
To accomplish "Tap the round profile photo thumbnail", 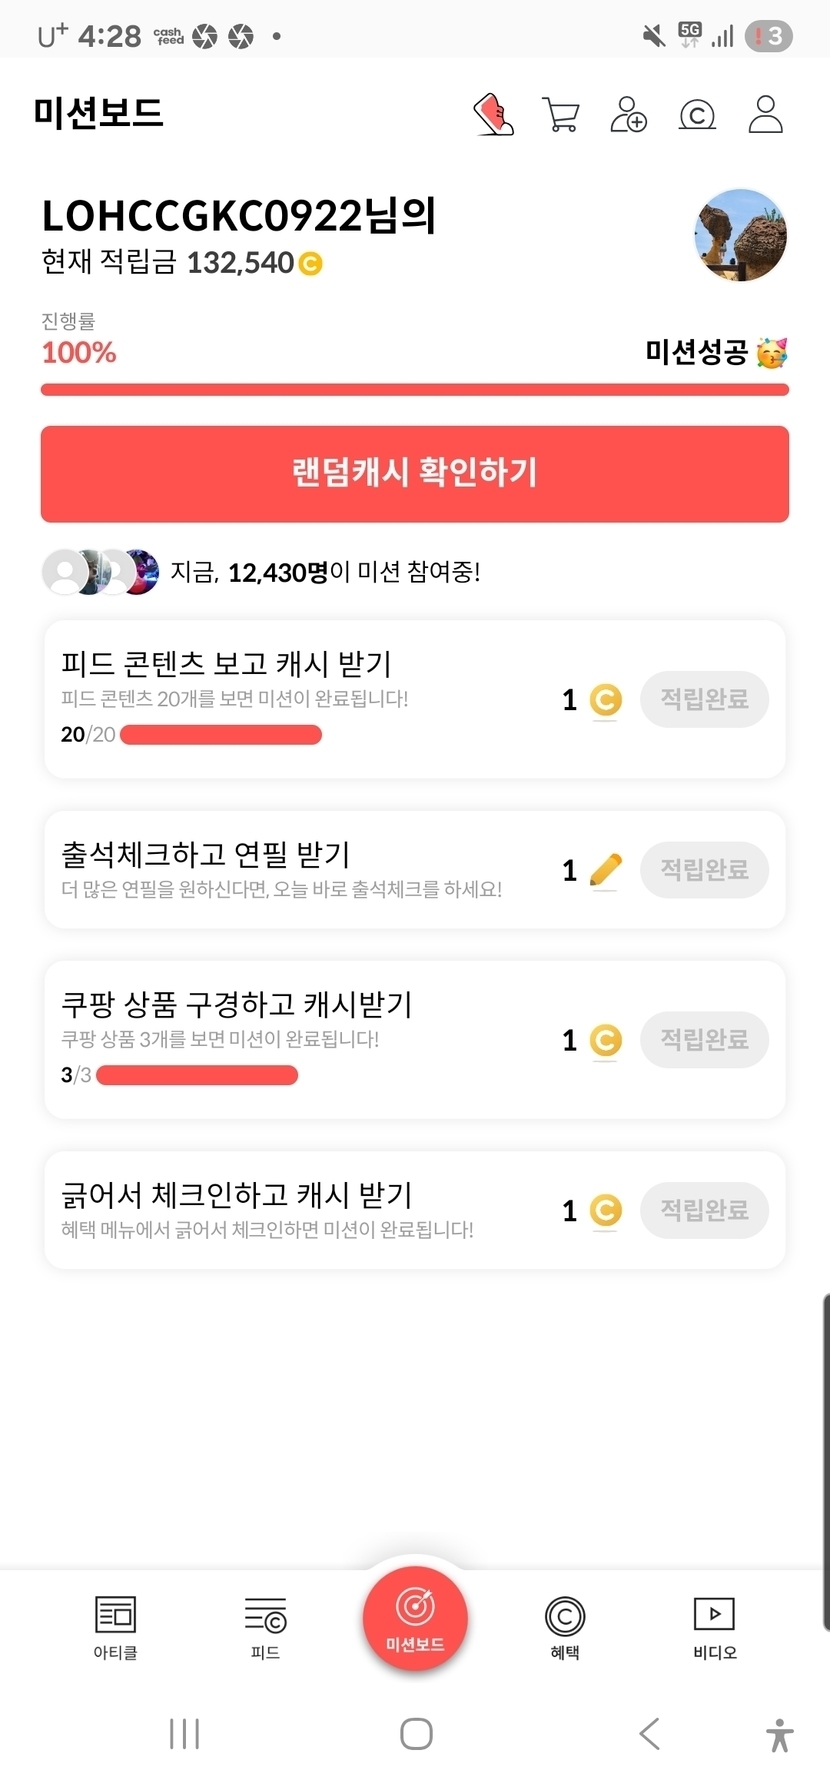I will (740, 236).
